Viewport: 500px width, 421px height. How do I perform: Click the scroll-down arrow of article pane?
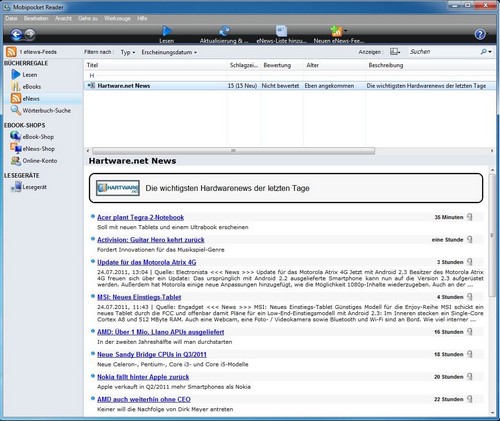click(492, 413)
